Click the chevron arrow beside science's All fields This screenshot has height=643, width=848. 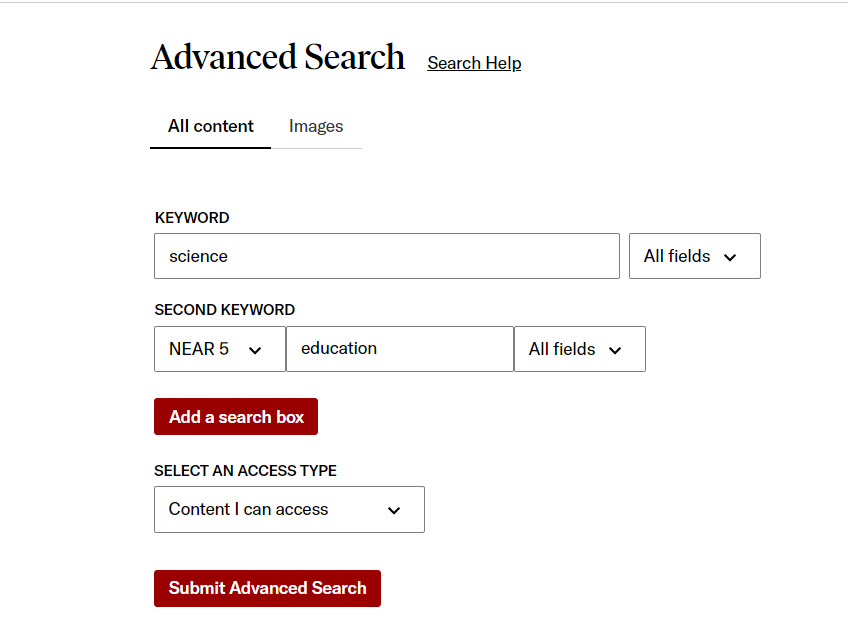click(730, 257)
